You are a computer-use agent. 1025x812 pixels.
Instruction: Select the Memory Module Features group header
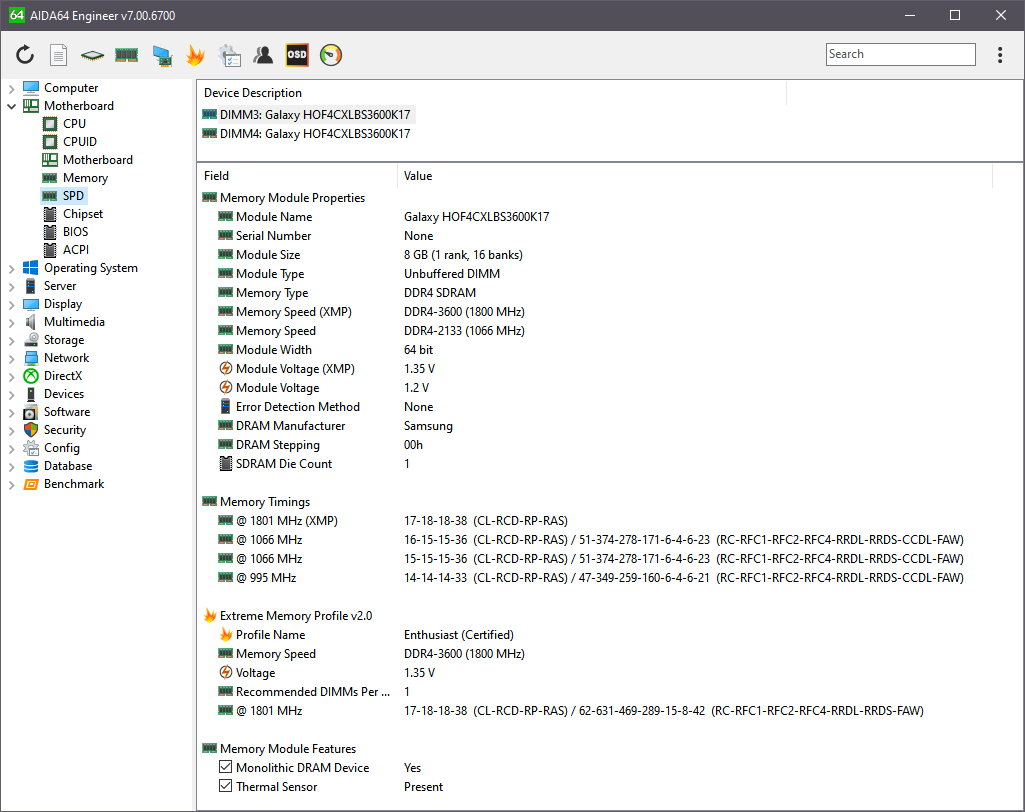[x=288, y=749]
